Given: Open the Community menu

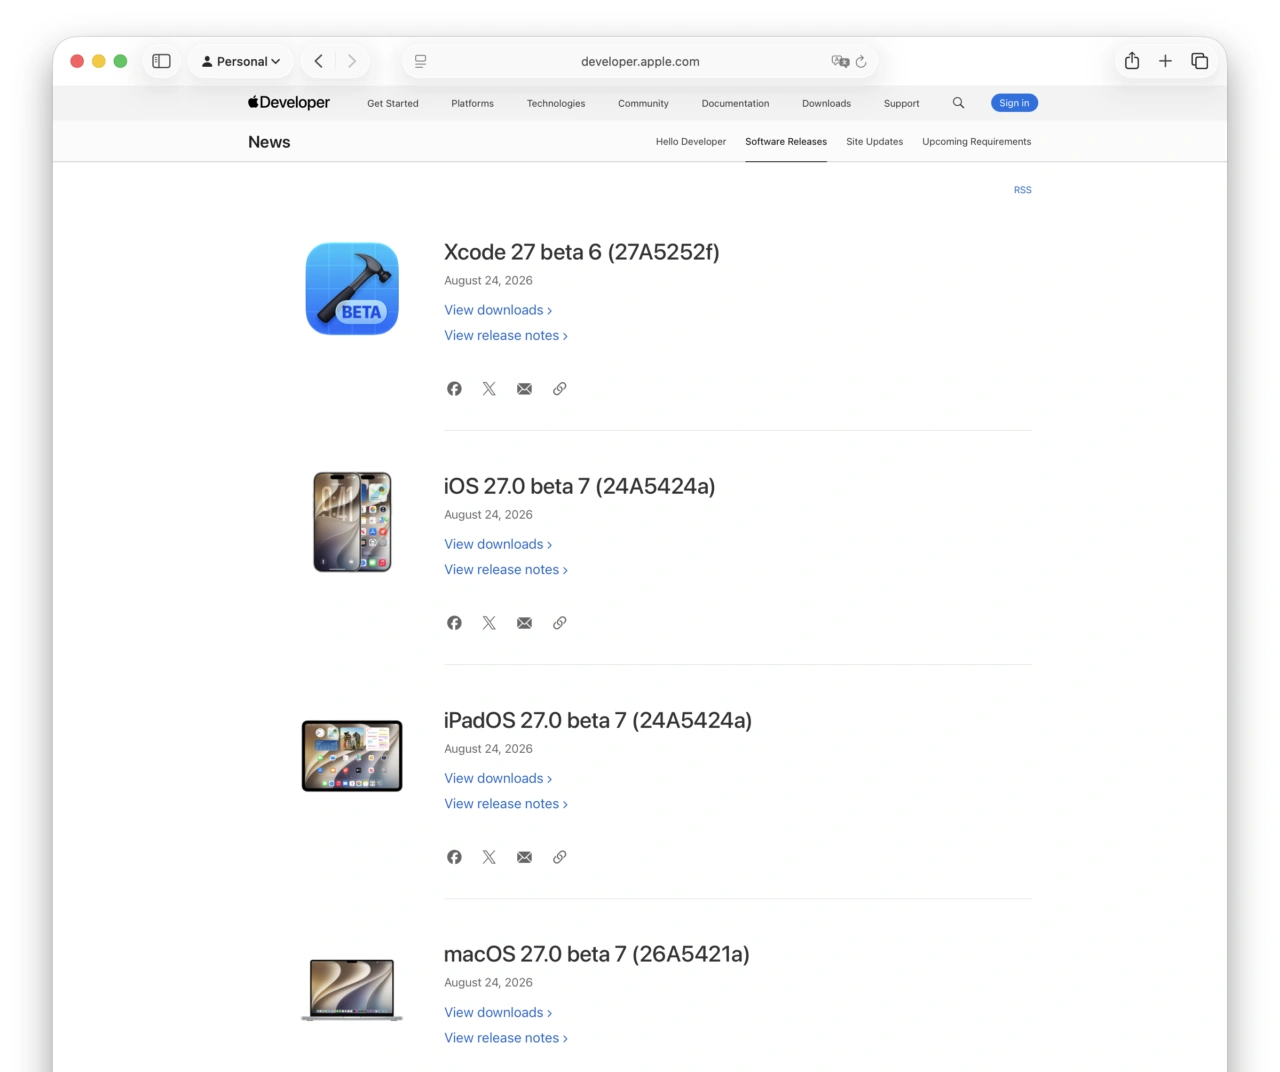Looking at the screenshot, I should click(x=643, y=103).
